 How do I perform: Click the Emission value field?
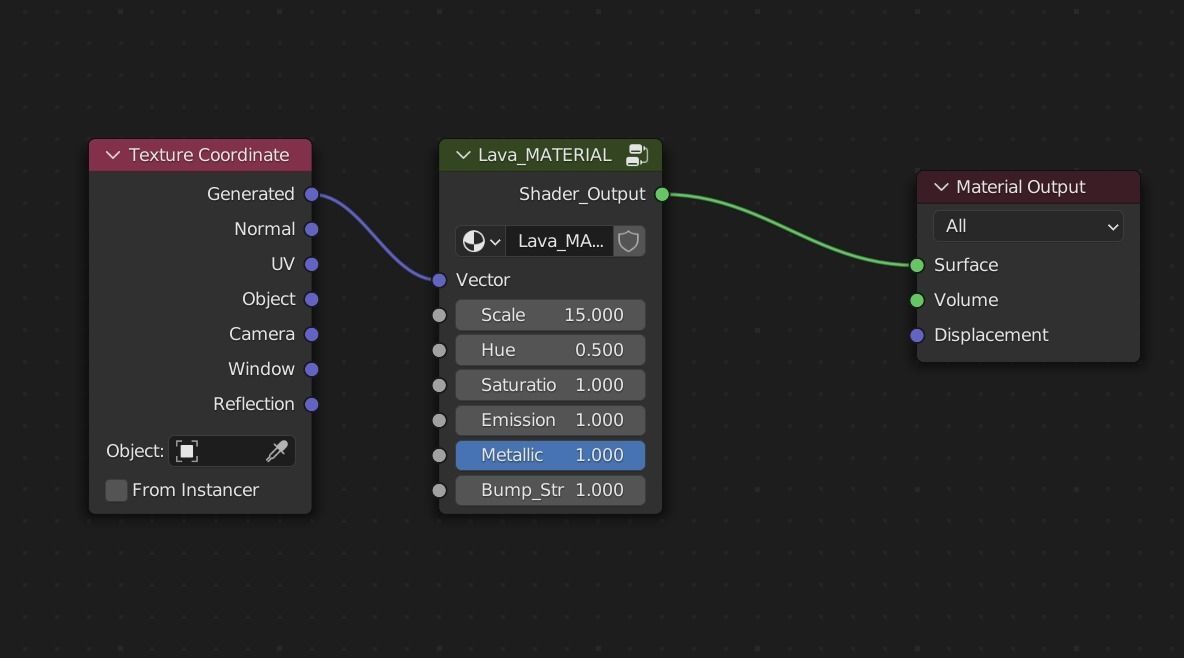[x=550, y=420]
